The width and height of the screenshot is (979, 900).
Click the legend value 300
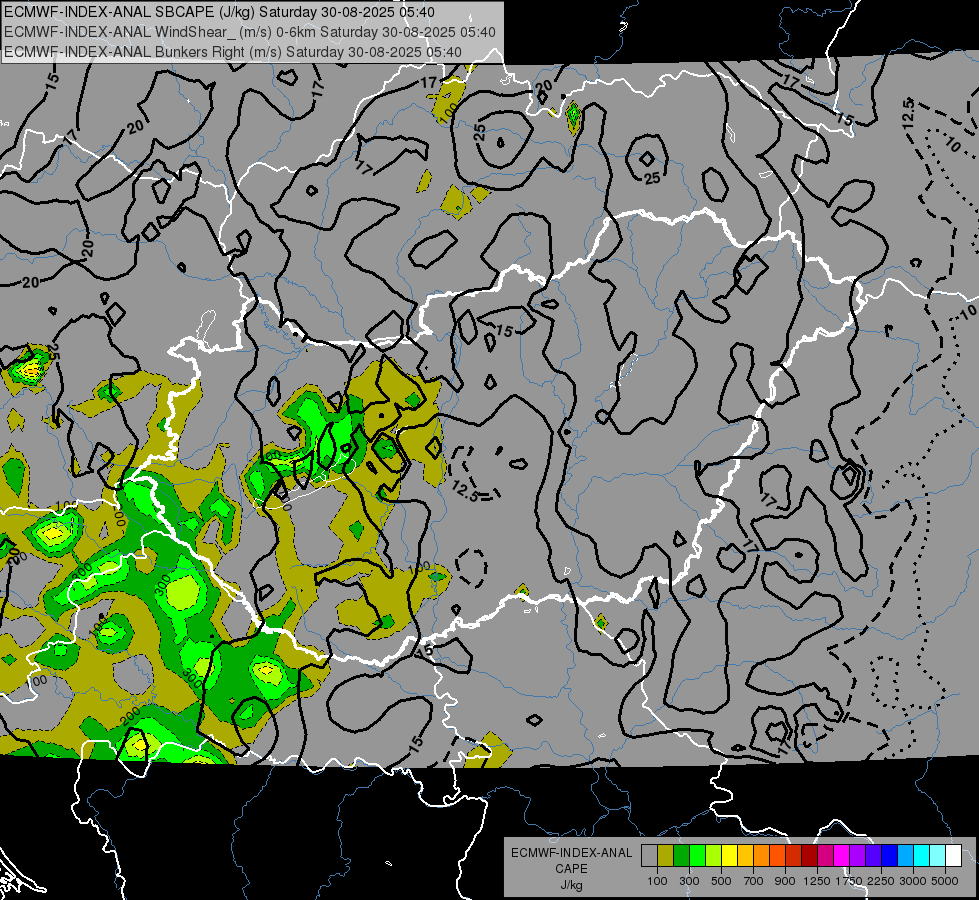[x=689, y=881]
